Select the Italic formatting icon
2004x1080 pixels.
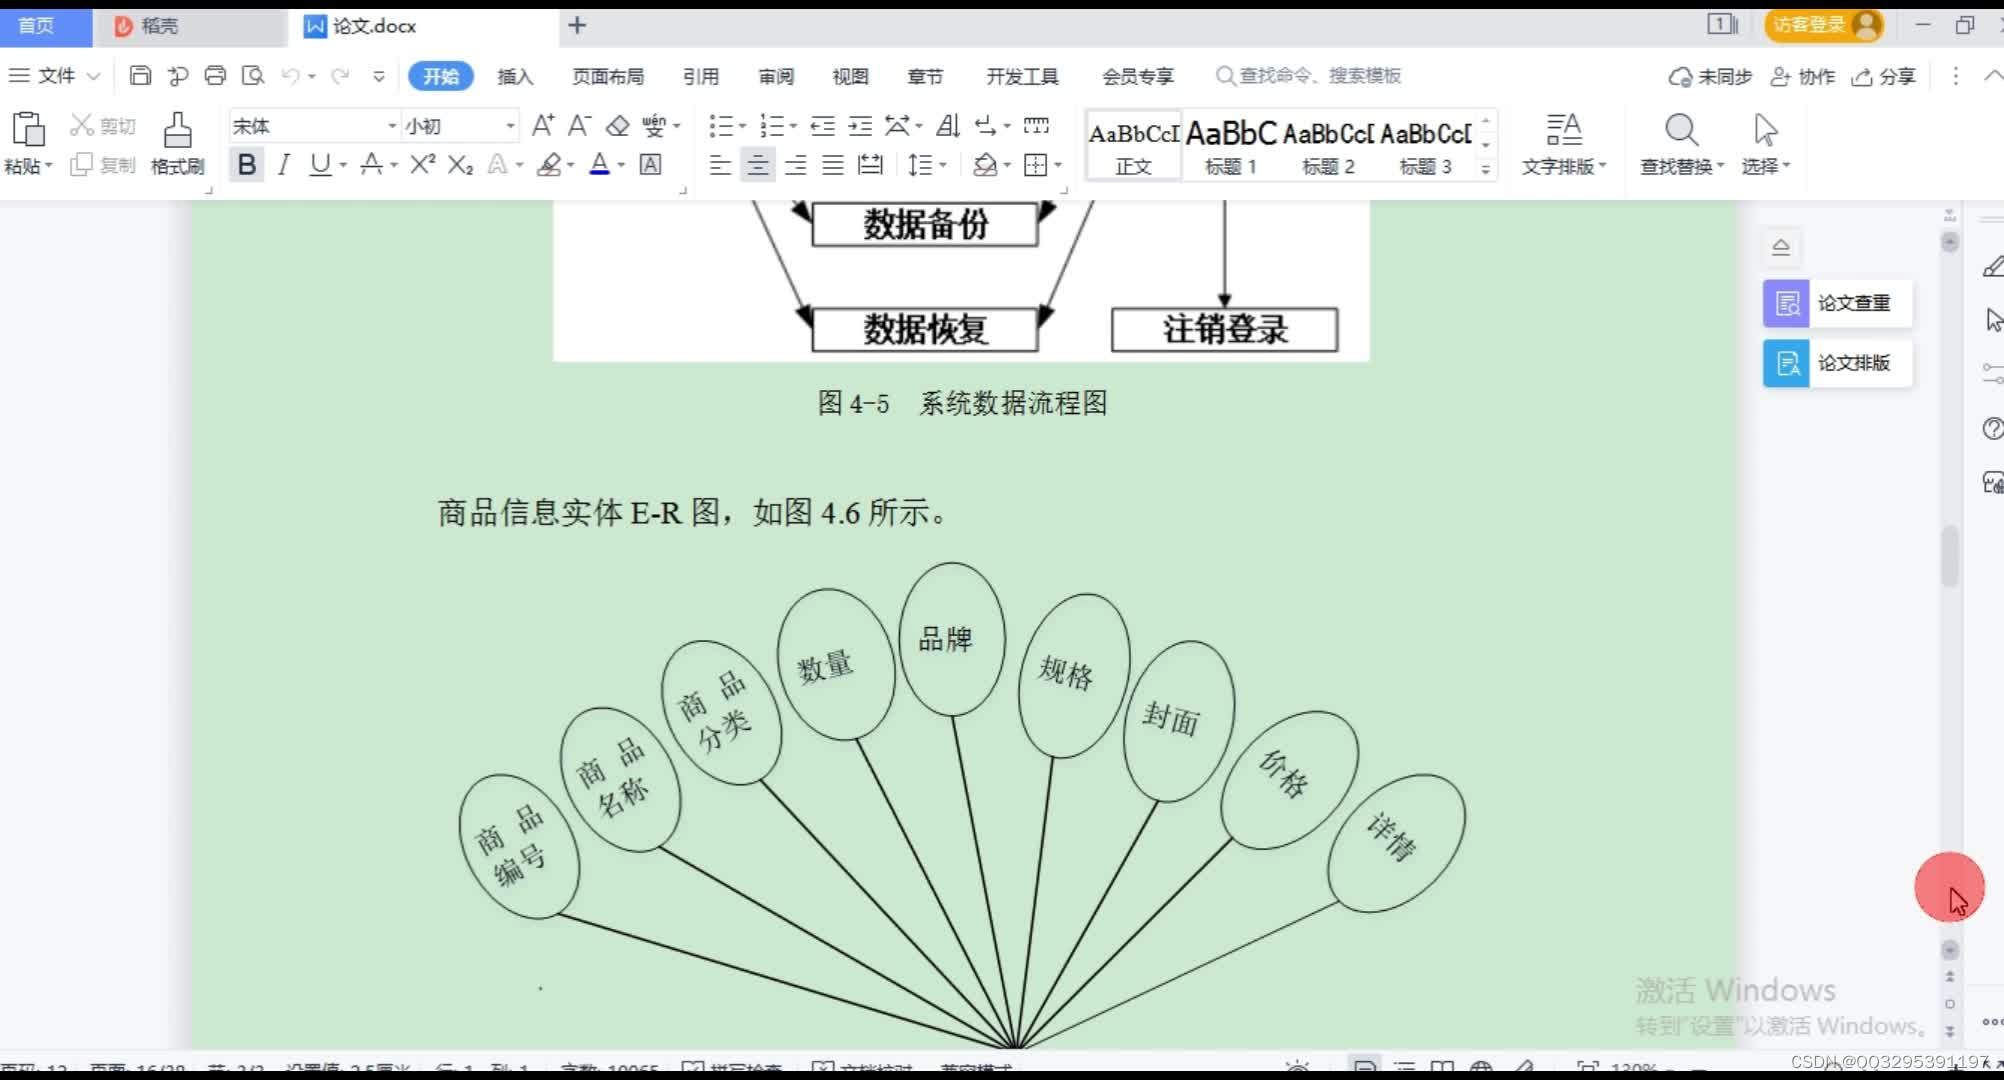point(283,164)
